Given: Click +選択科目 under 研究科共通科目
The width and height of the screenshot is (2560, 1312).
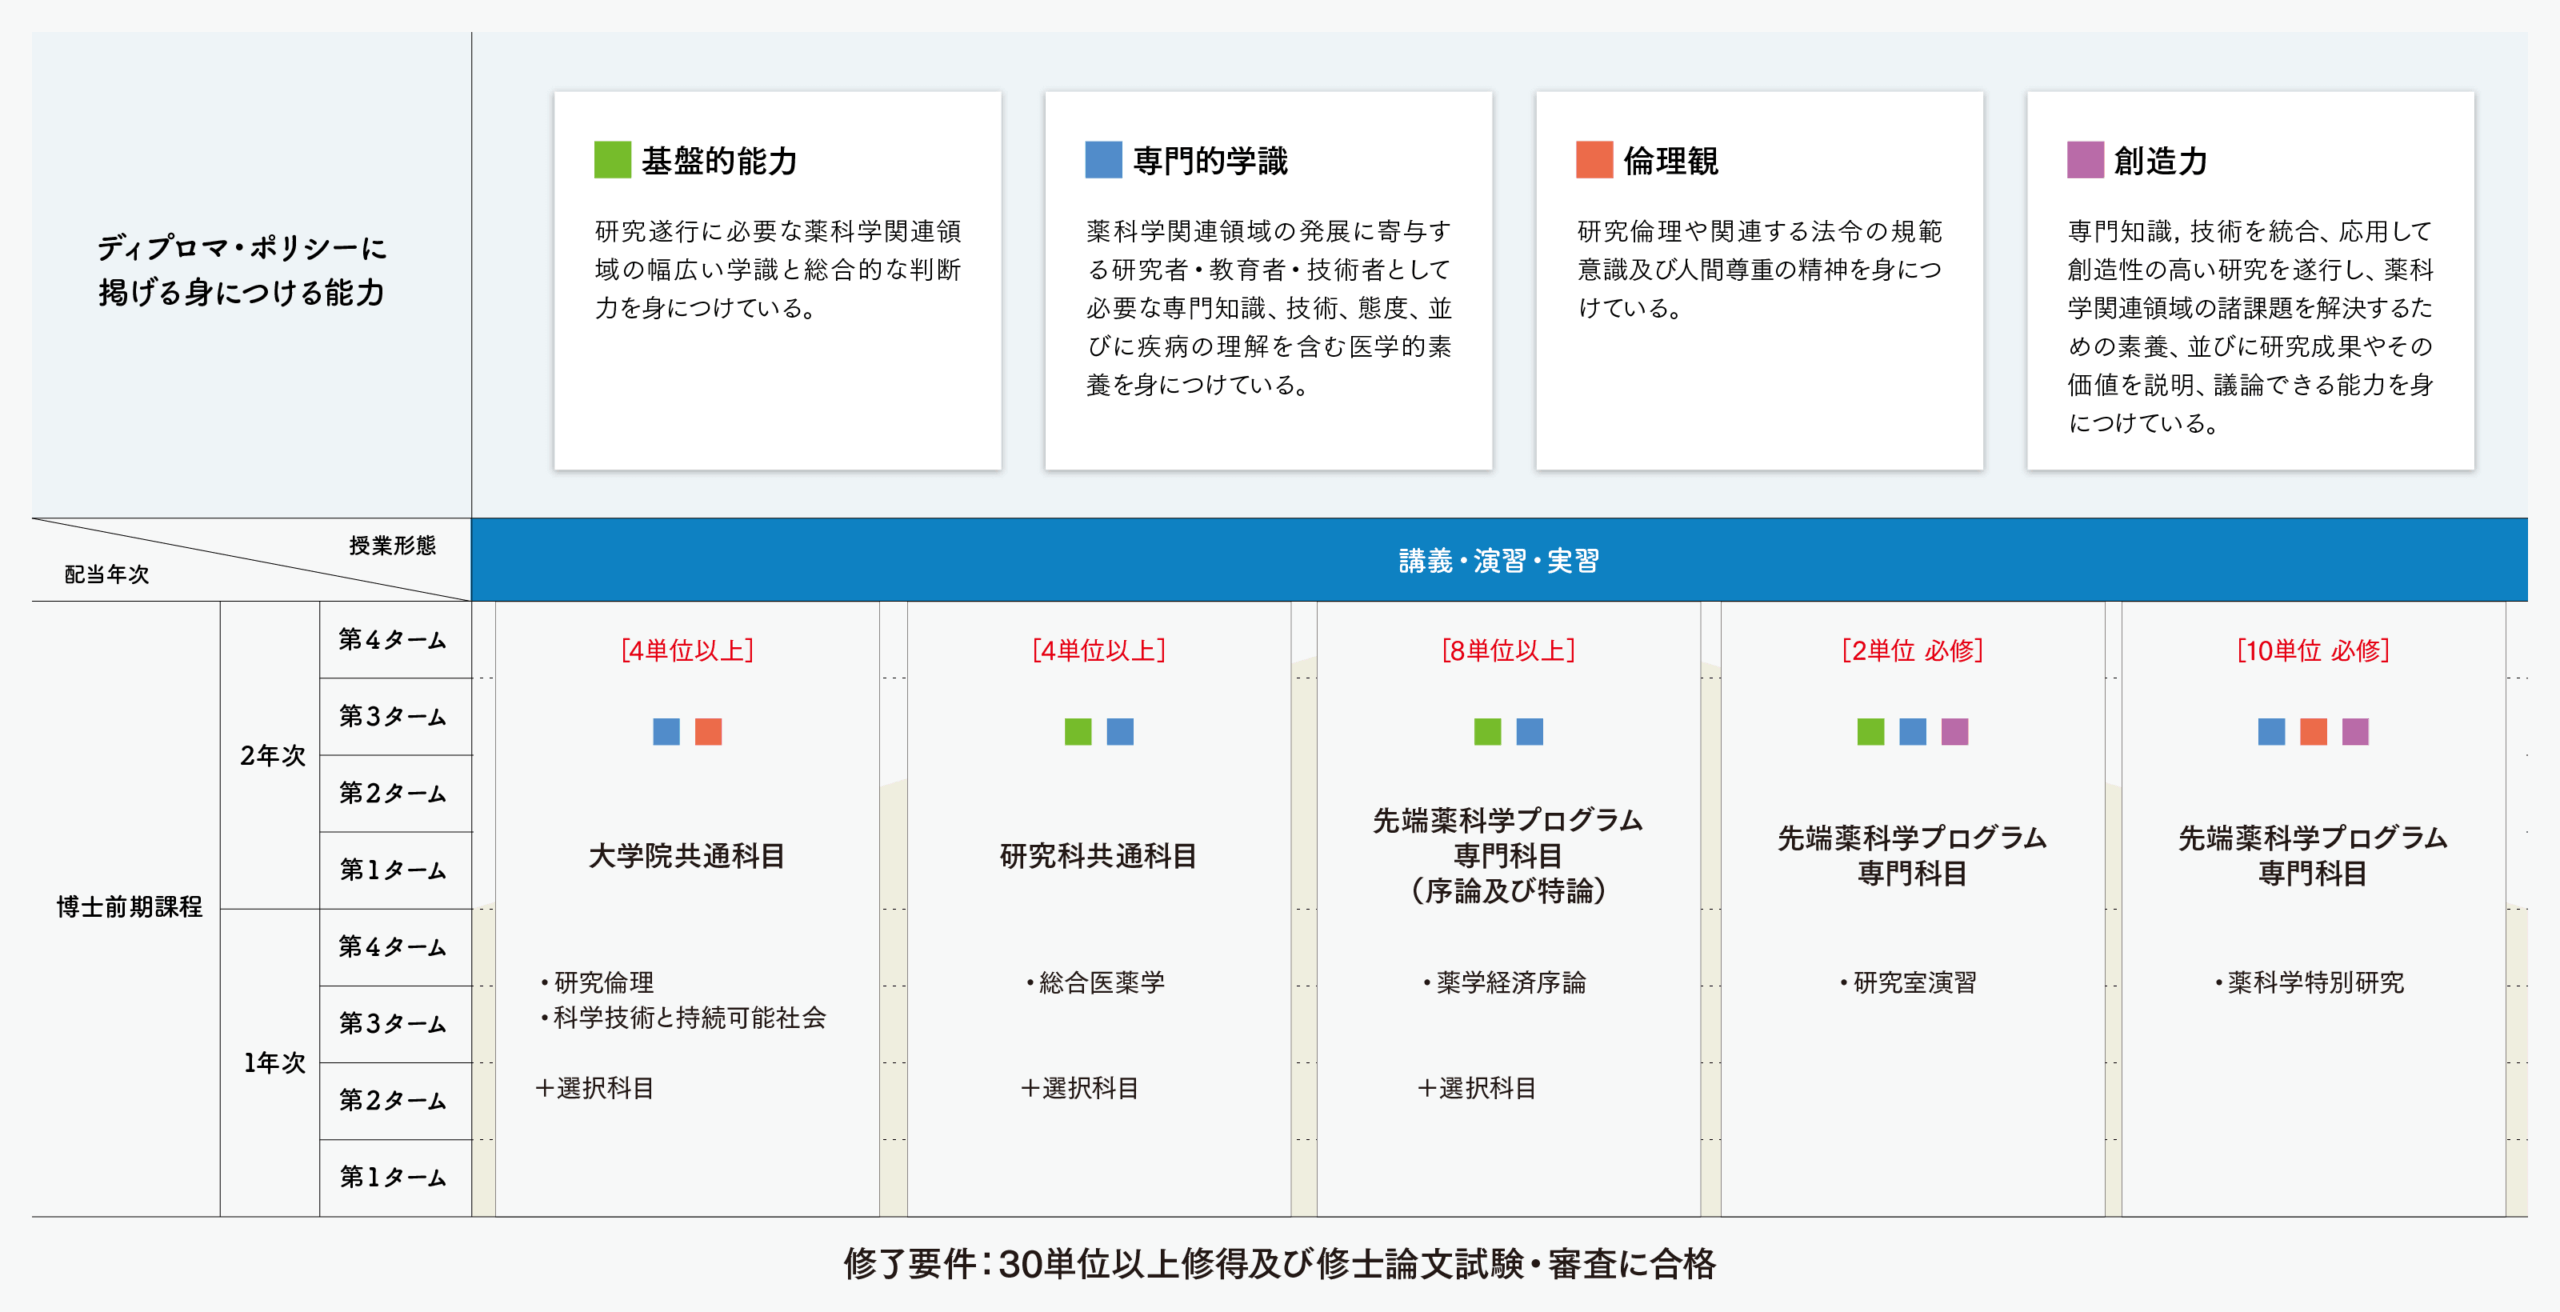Looking at the screenshot, I should click(x=1080, y=1088).
